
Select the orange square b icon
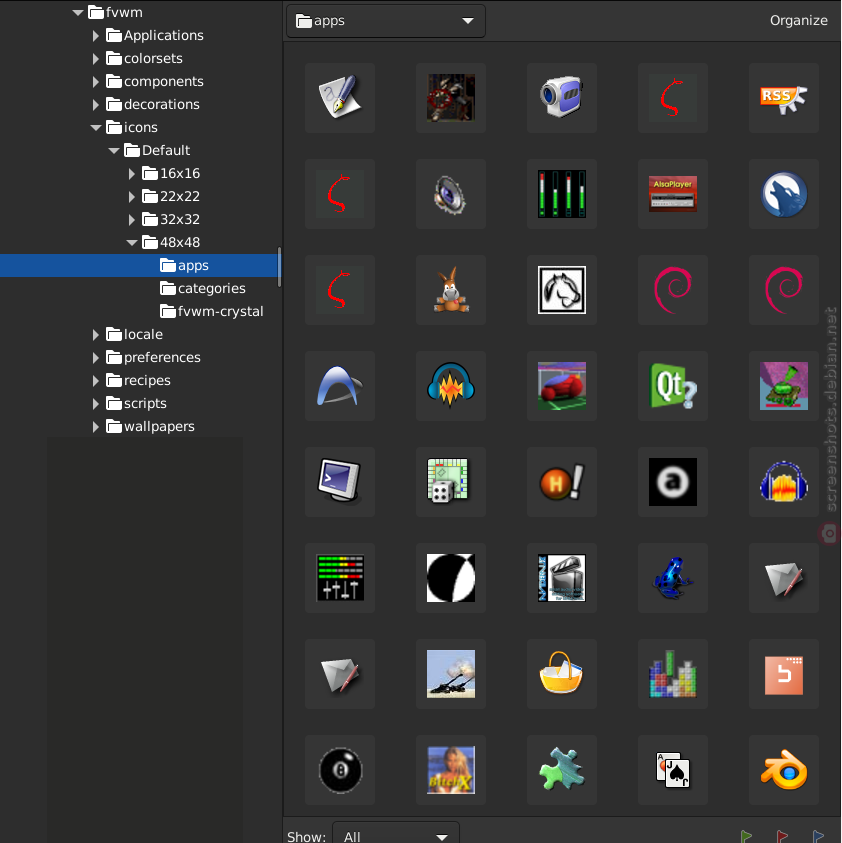click(x=784, y=674)
